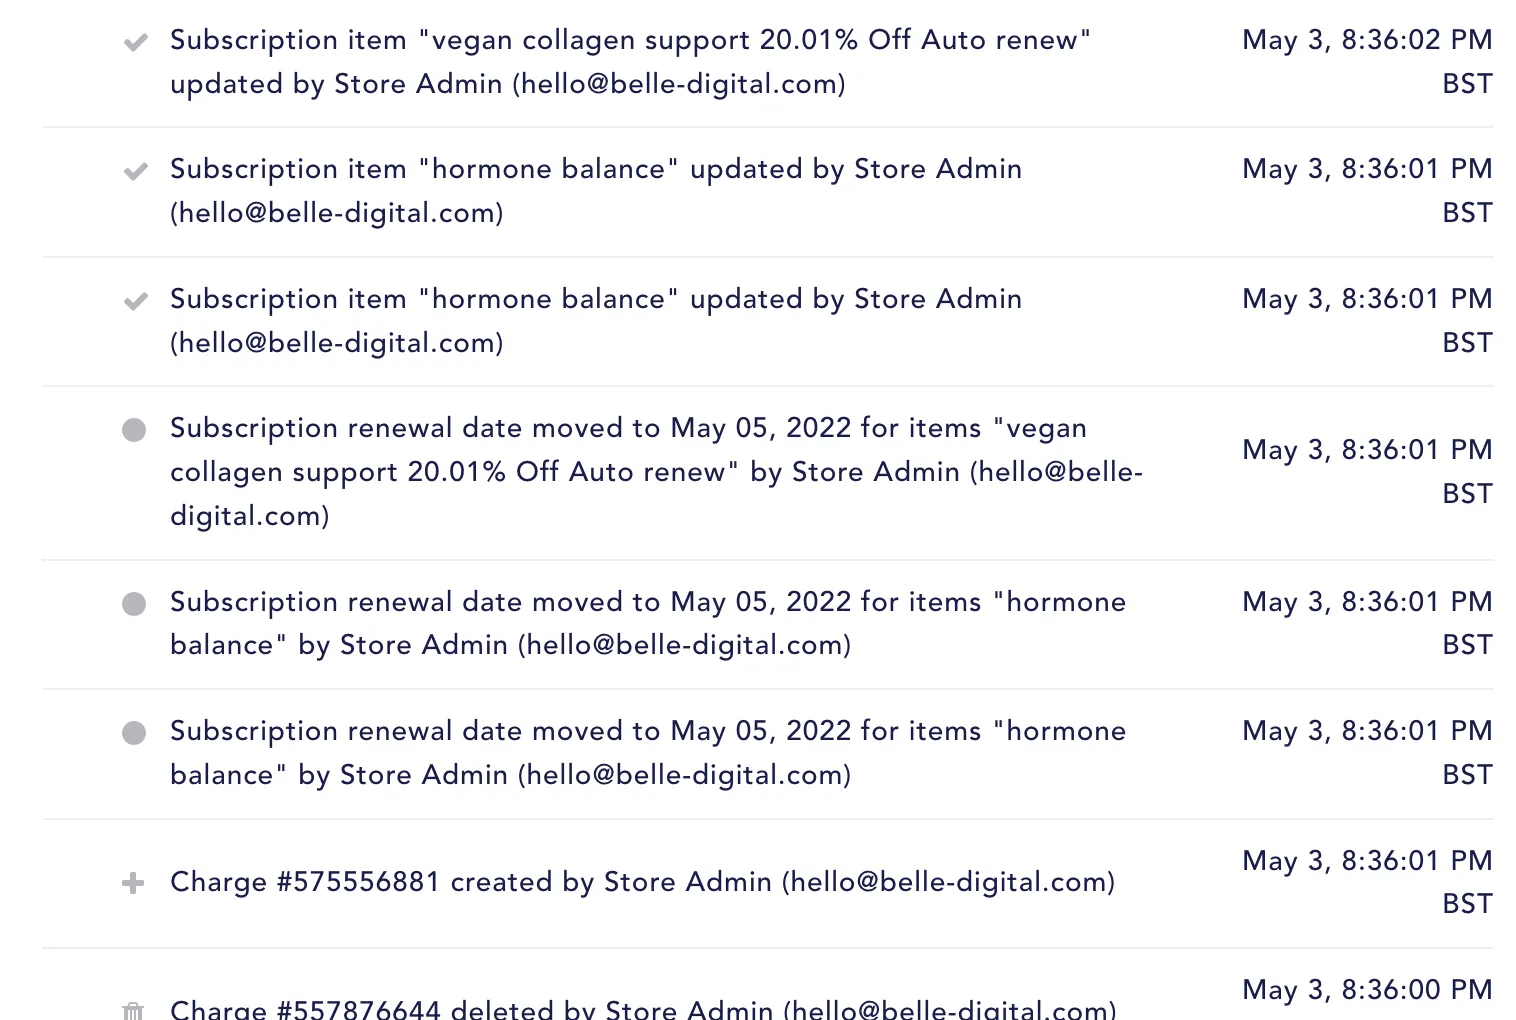
Task: Click gray circle icon beside vegan collagen renewal entry
Action: tap(134, 430)
